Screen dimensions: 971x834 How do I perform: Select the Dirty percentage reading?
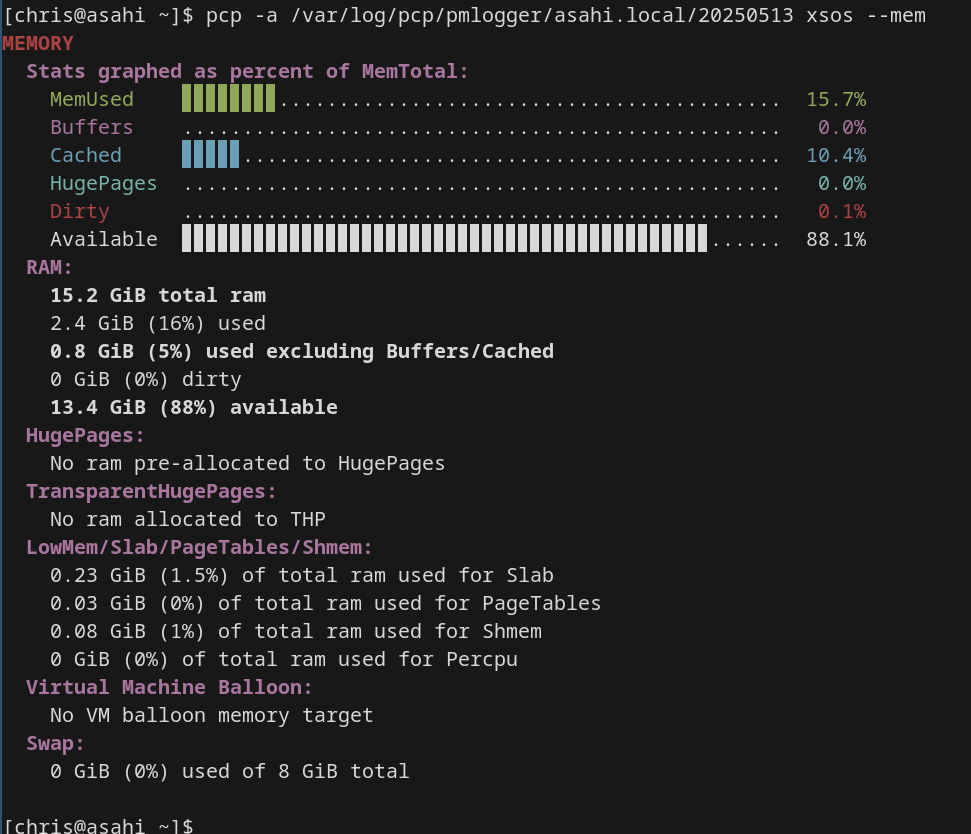pos(840,211)
